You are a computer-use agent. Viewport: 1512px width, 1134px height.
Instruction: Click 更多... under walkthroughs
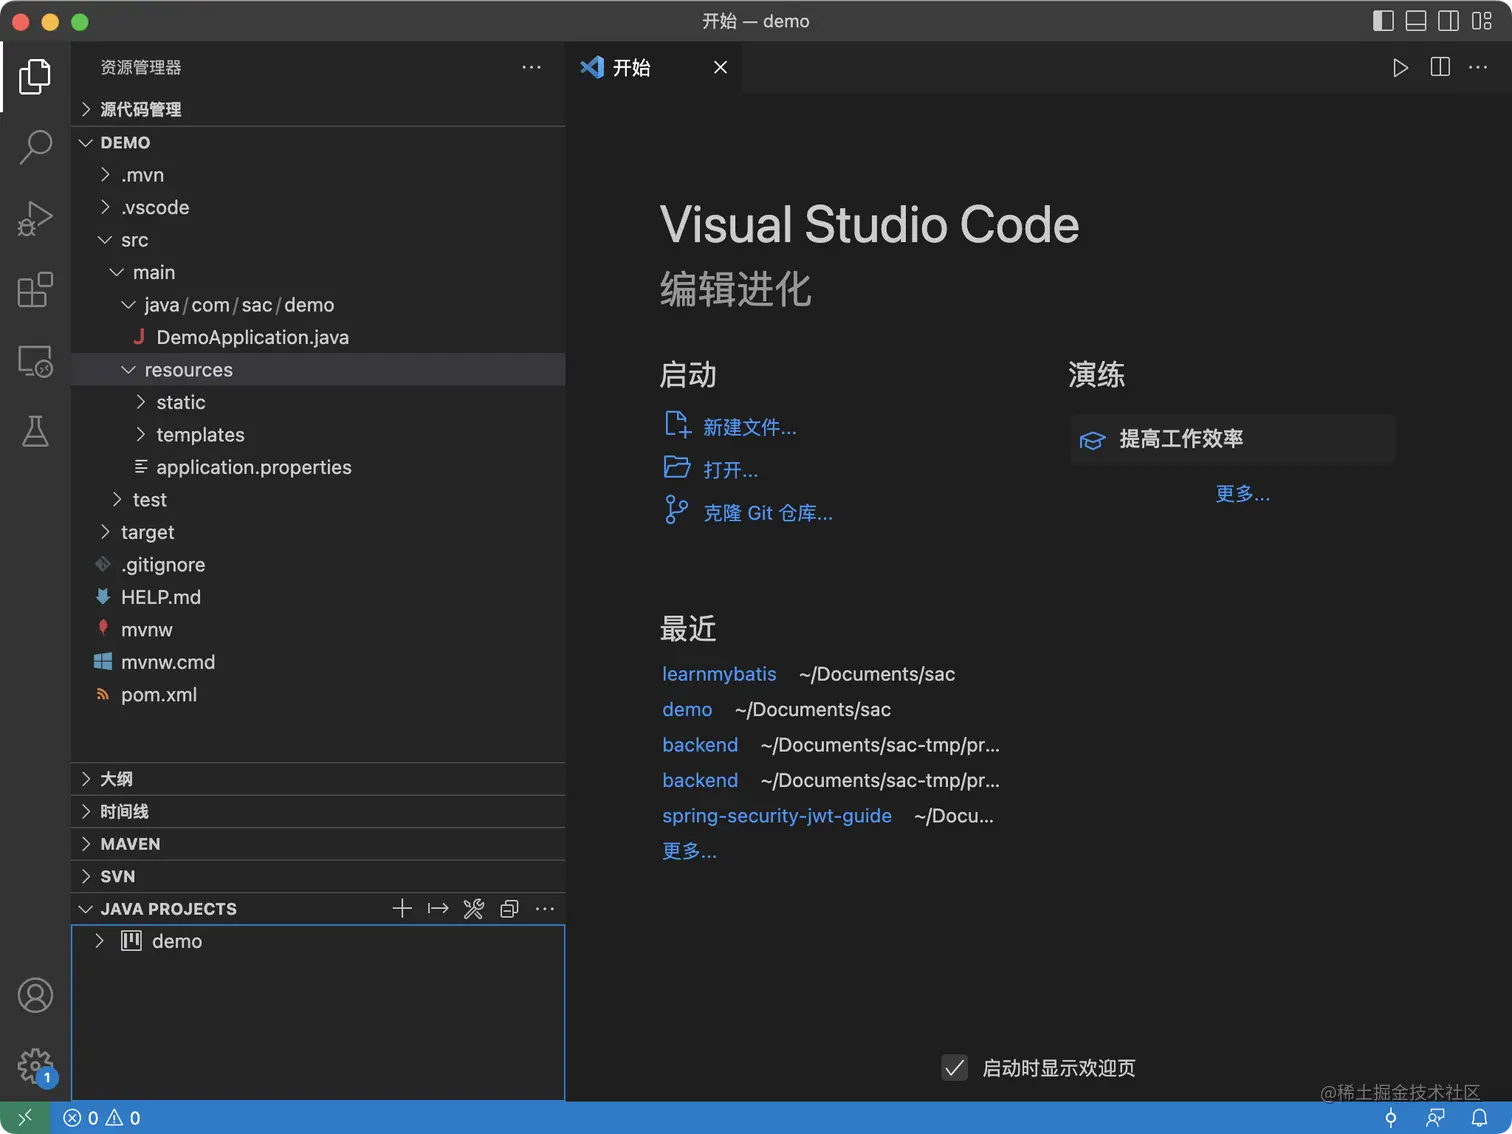coord(1243,493)
